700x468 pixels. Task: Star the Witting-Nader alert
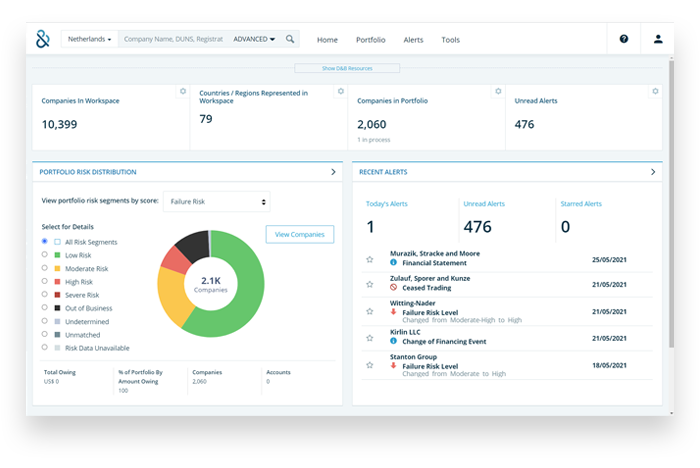pyautogui.click(x=370, y=311)
